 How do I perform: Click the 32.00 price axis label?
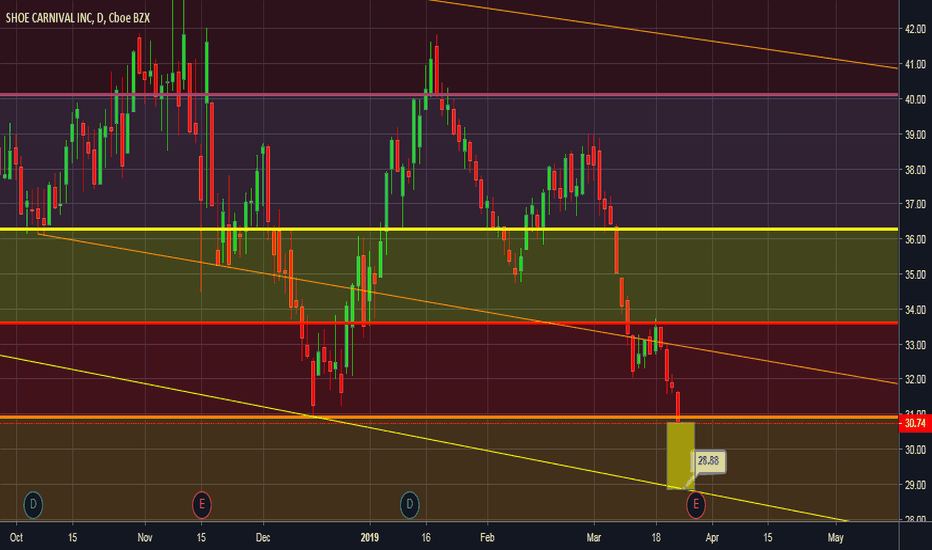915,379
